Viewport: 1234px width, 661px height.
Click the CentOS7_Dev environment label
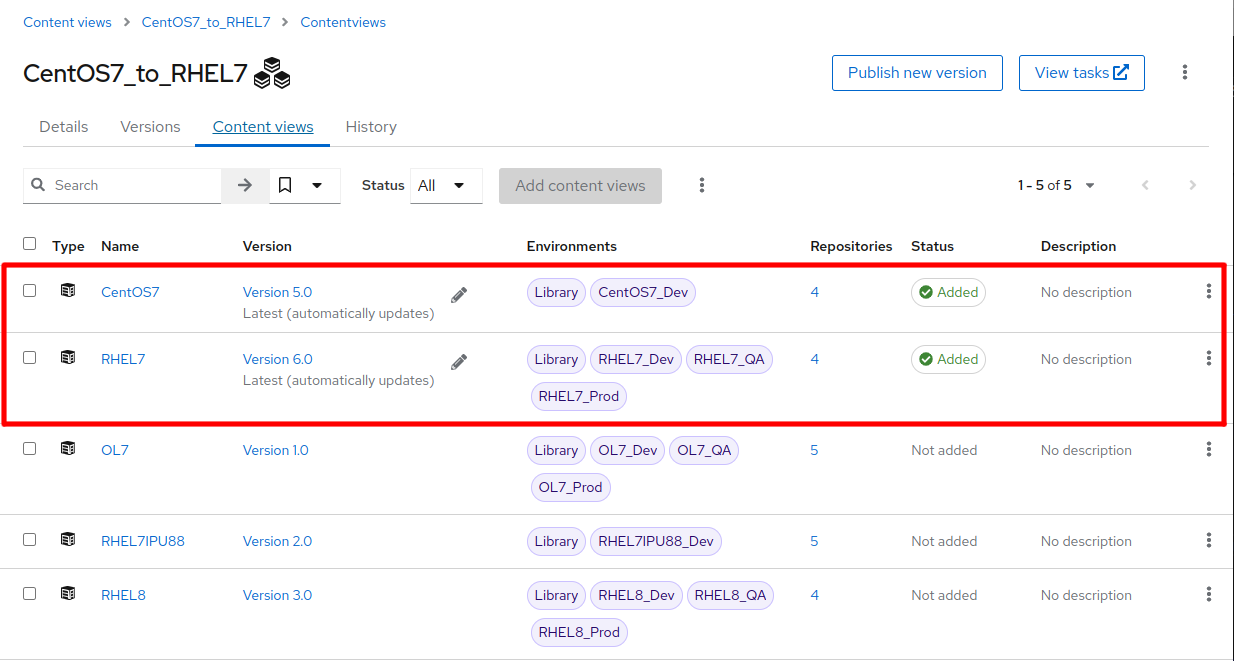click(643, 292)
